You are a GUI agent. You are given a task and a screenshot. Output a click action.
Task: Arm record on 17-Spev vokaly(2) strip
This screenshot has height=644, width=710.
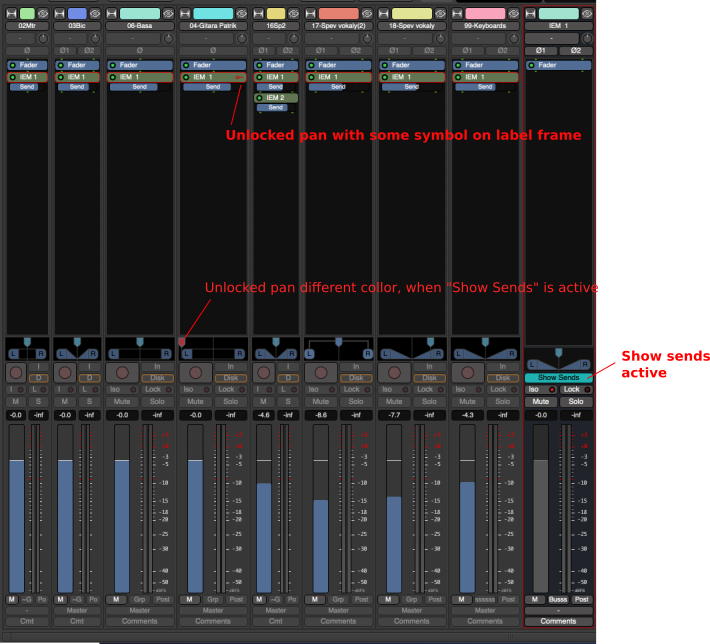pyautogui.click(x=320, y=372)
